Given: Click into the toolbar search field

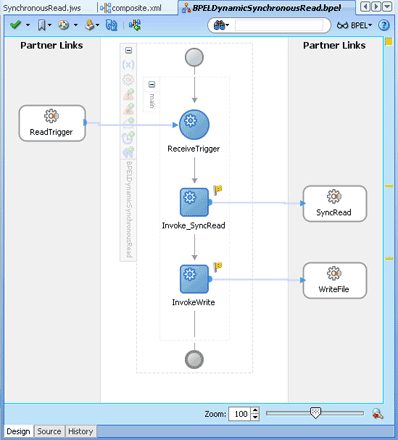Looking at the screenshot, I should (279, 25).
